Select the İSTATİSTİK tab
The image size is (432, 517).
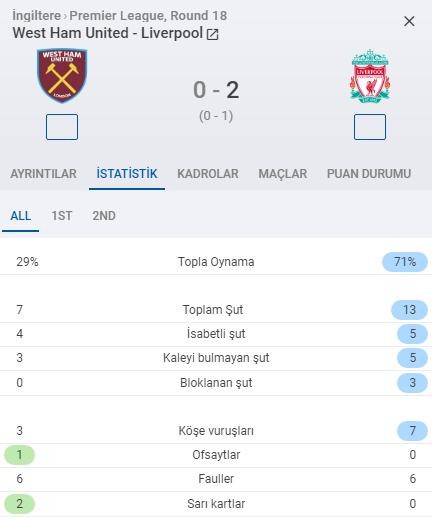click(127, 174)
